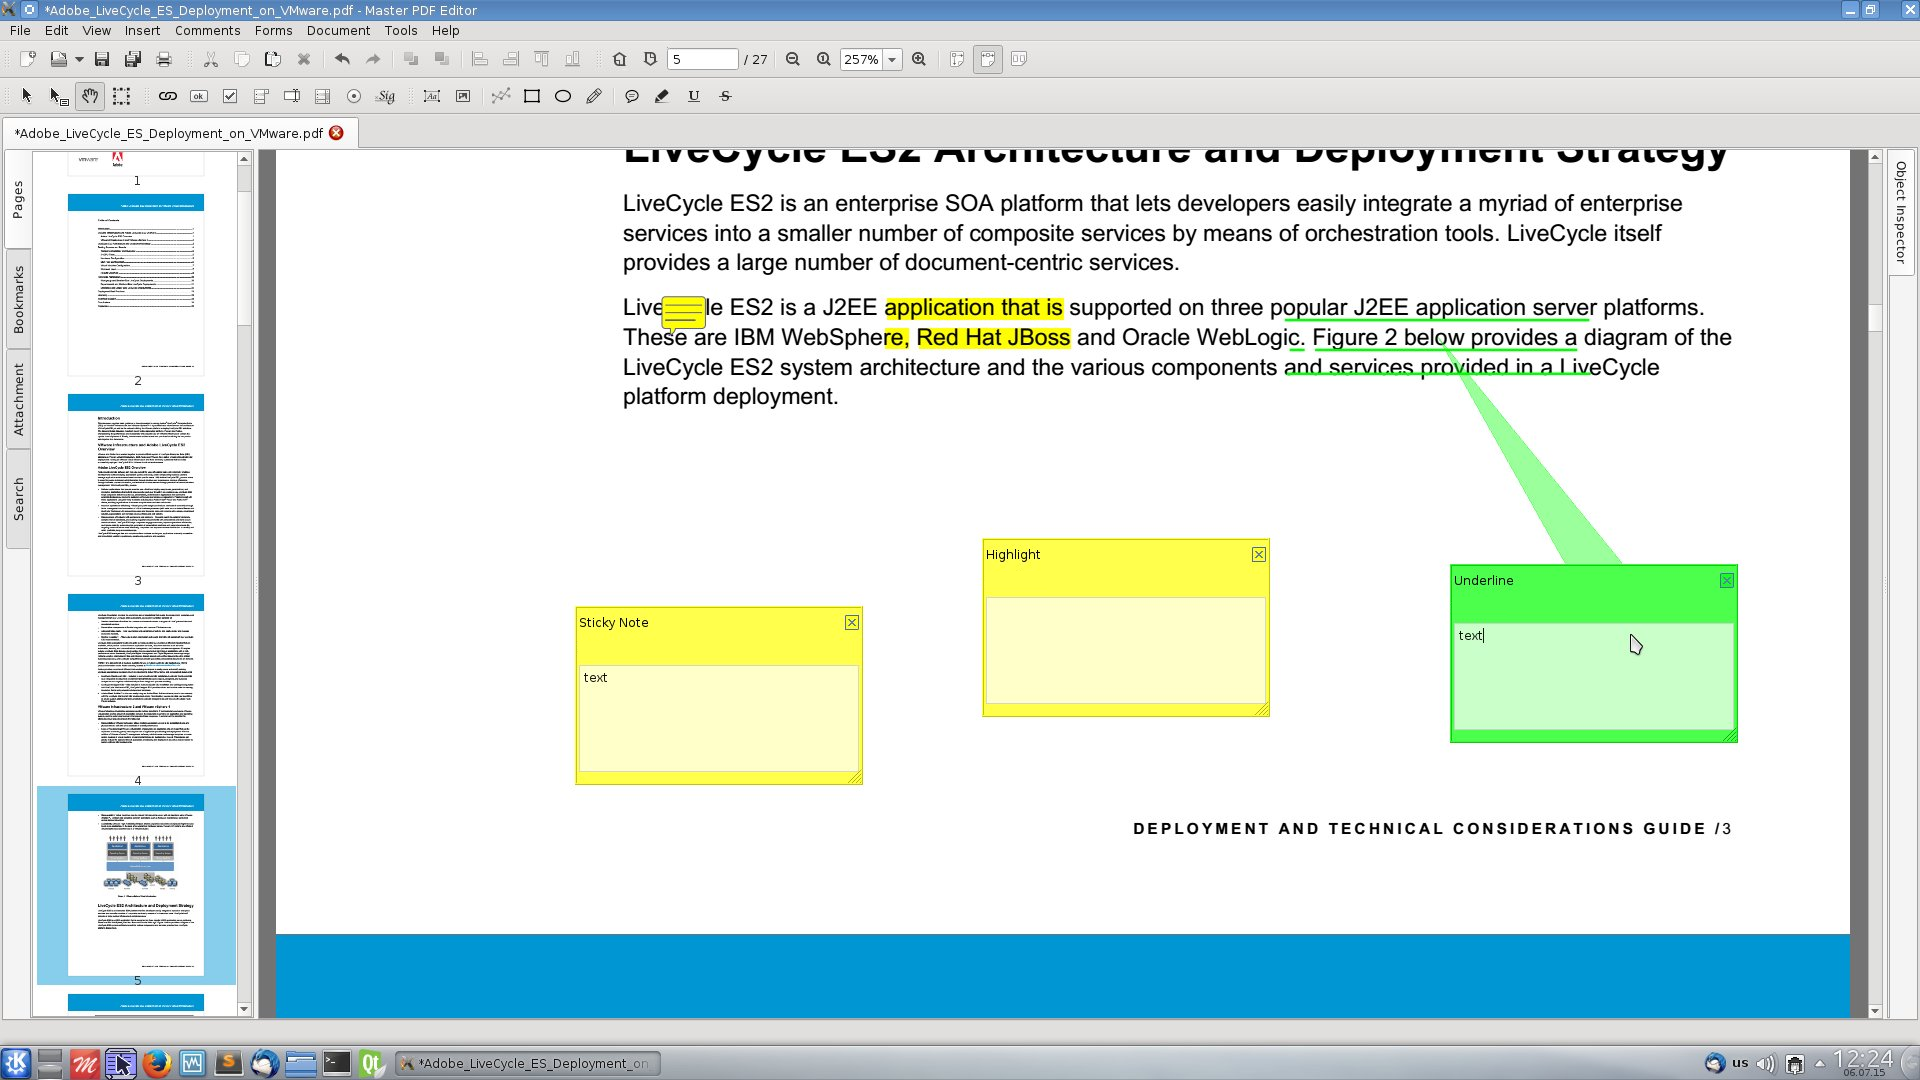Image resolution: width=1920 pixels, height=1080 pixels.
Task: Add a sticky note comment
Action: coord(632,96)
